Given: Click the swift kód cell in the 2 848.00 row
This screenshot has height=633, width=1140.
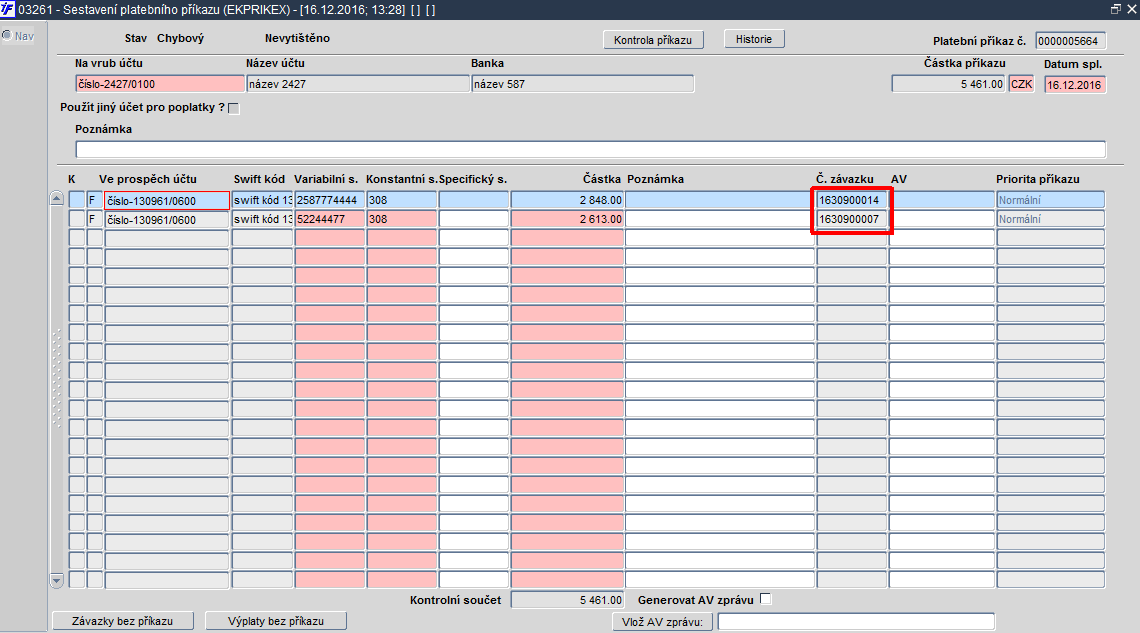Looking at the screenshot, I should click(262, 199).
